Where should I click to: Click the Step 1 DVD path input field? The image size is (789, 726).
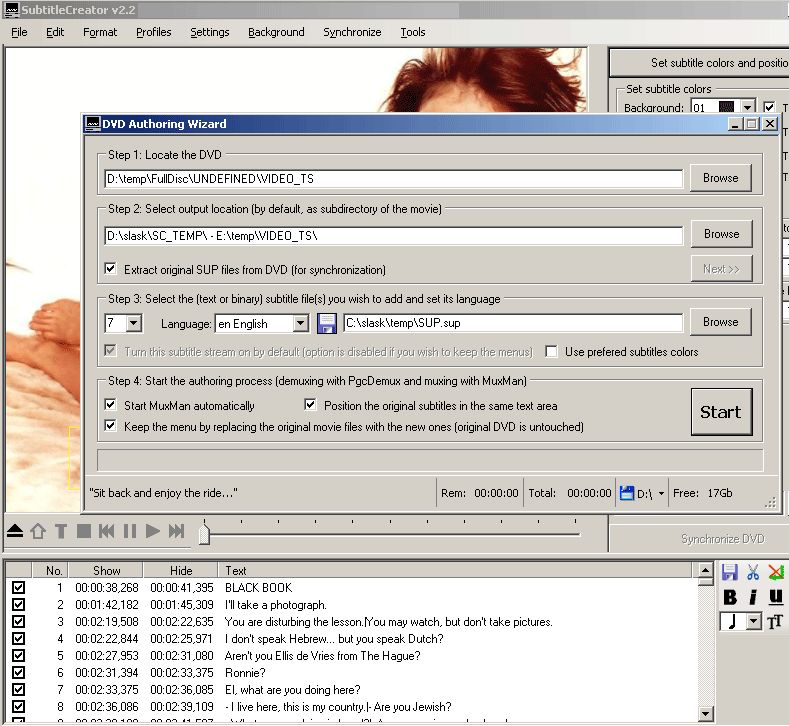(393, 179)
